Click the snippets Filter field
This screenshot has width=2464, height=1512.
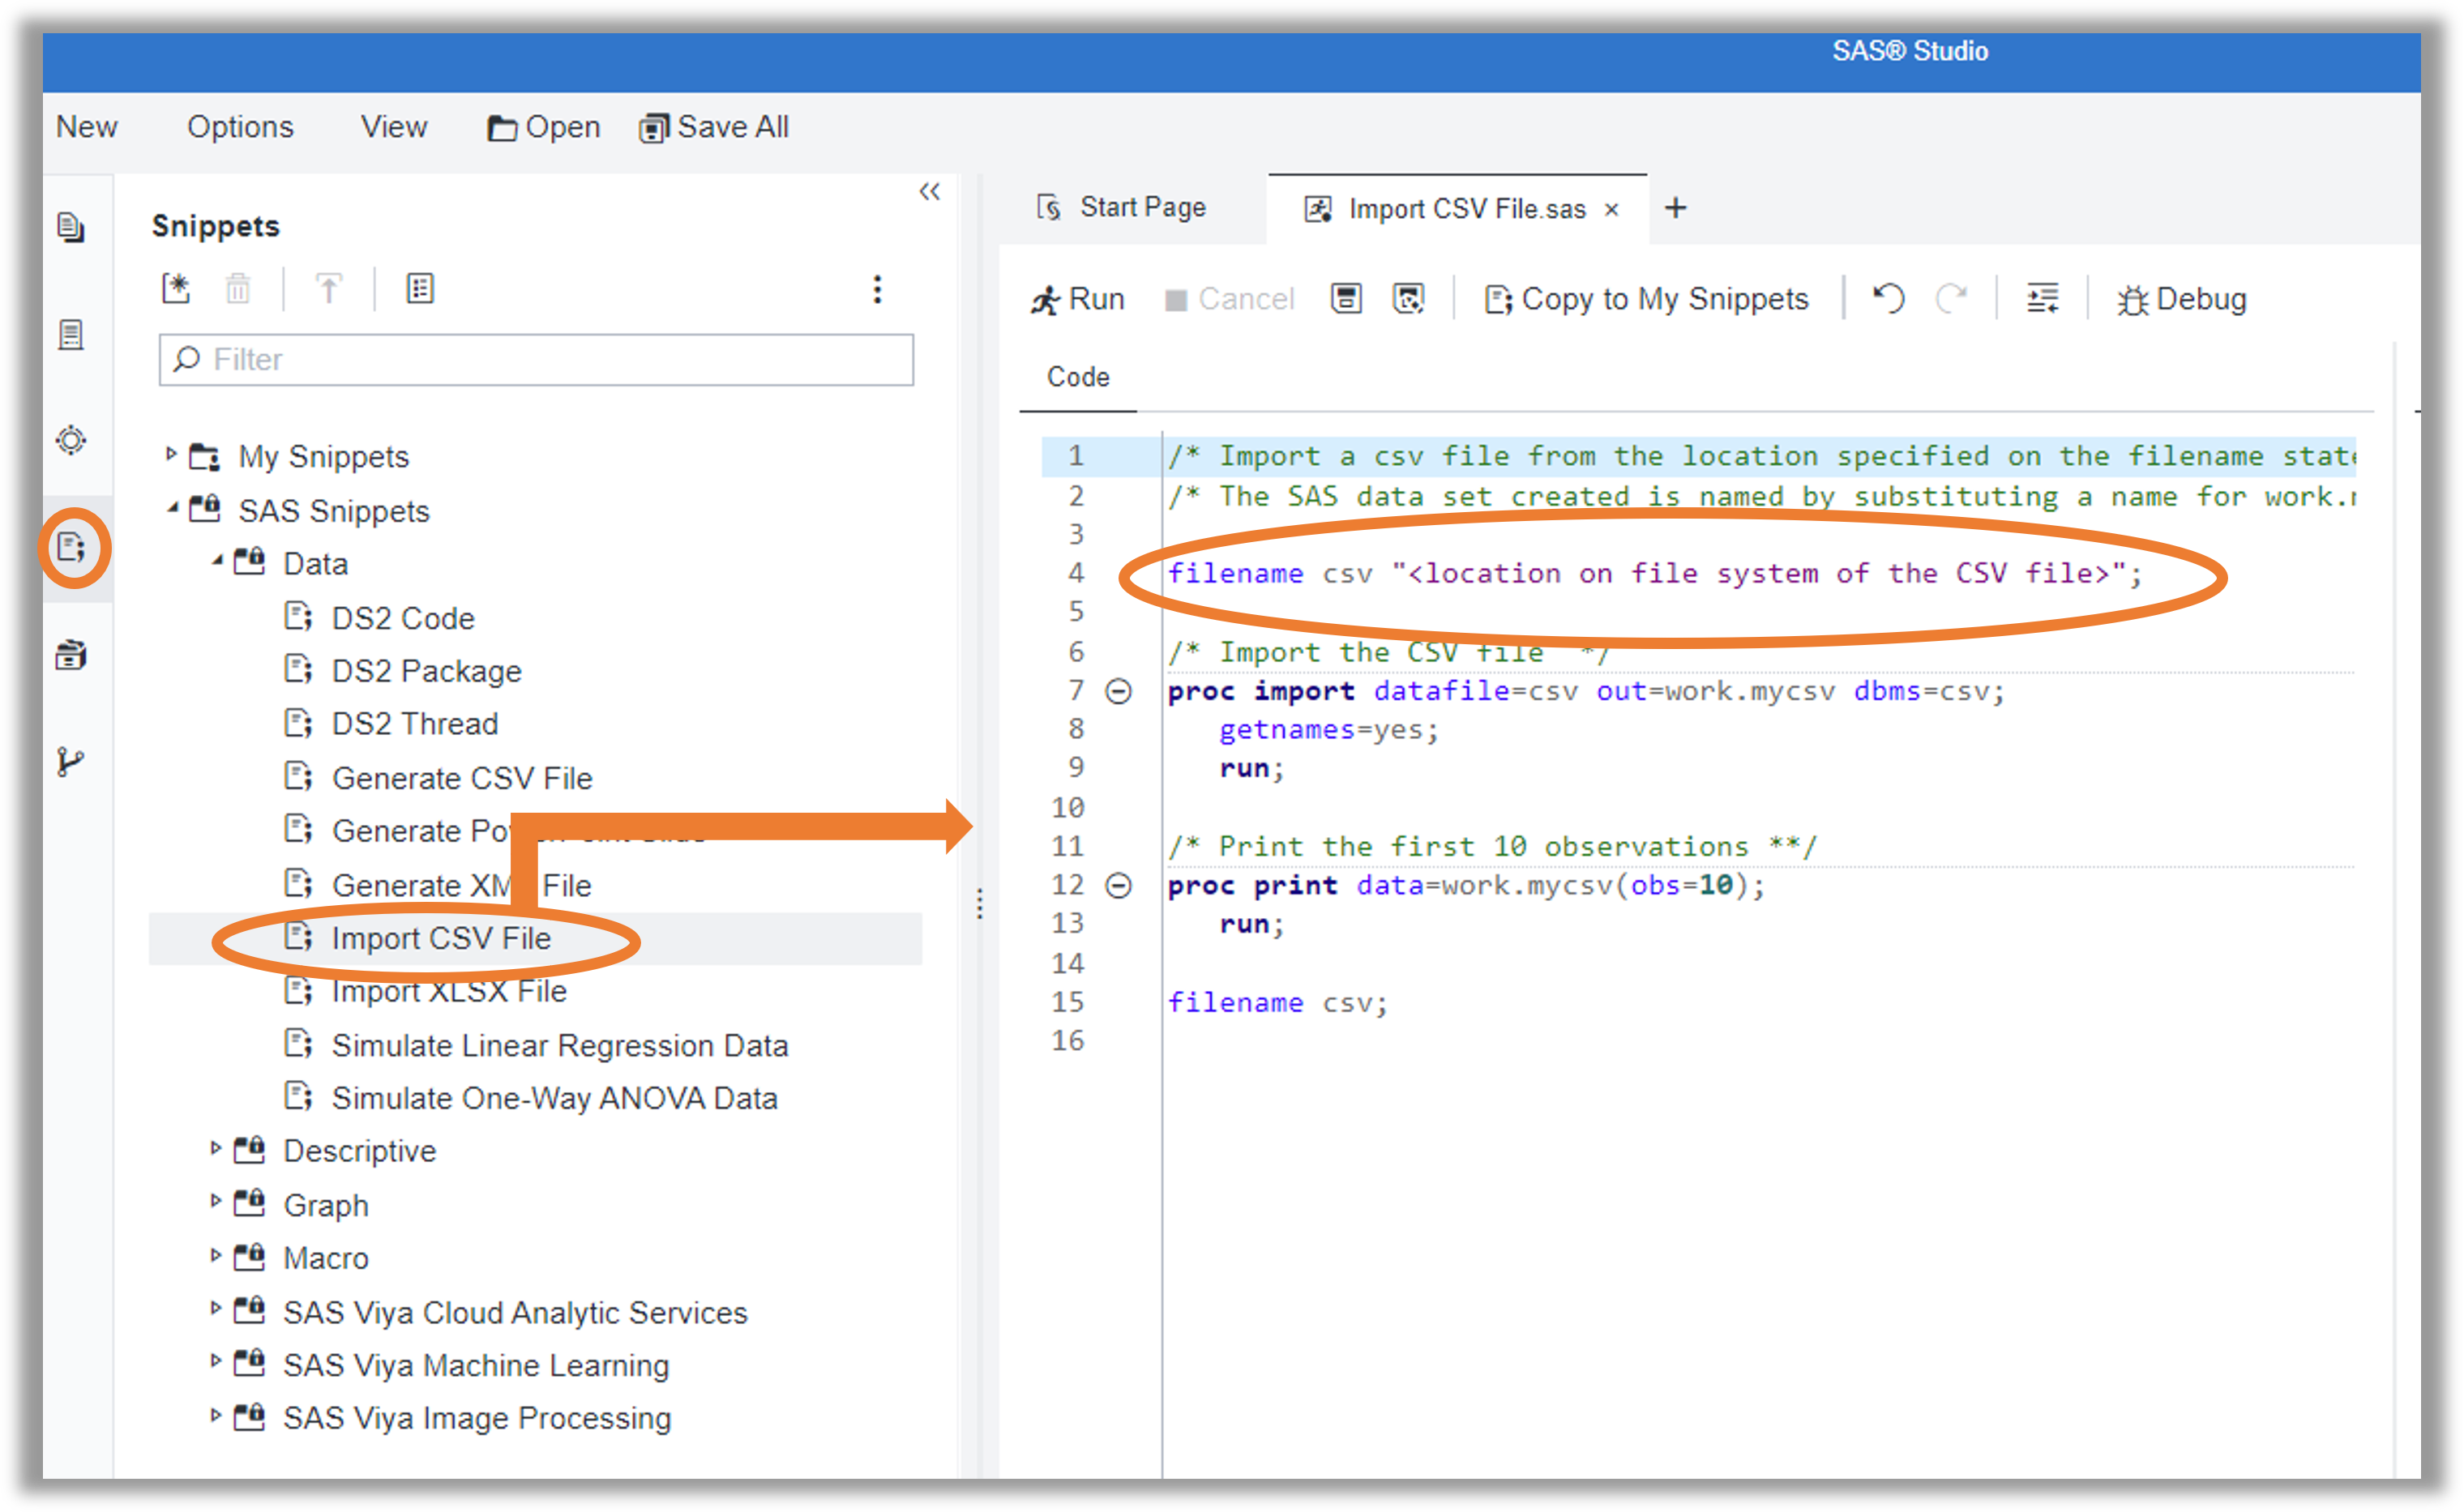point(536,360)
